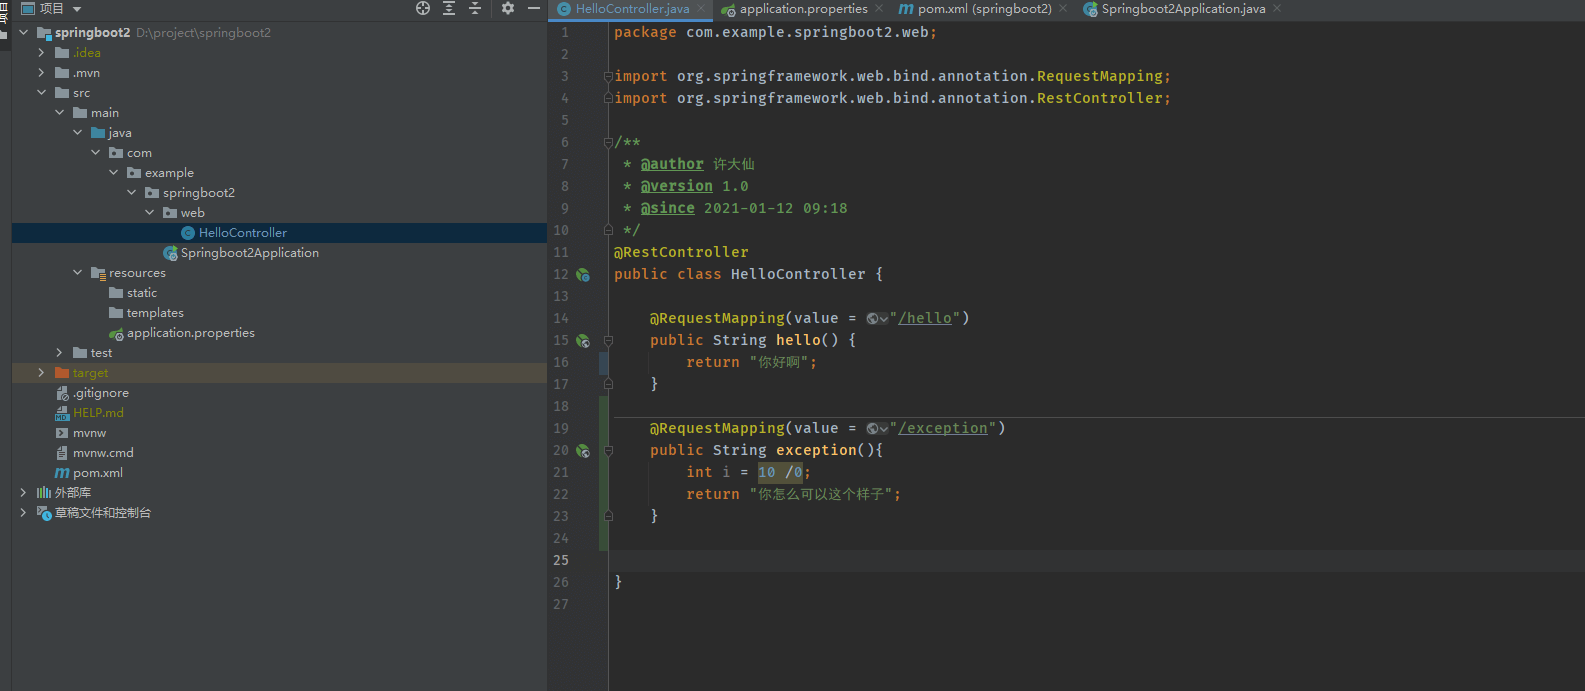This screenshot has width=1585, height=691.
Task: Toggle fold end marker on line 10
Action: (608, 230)
